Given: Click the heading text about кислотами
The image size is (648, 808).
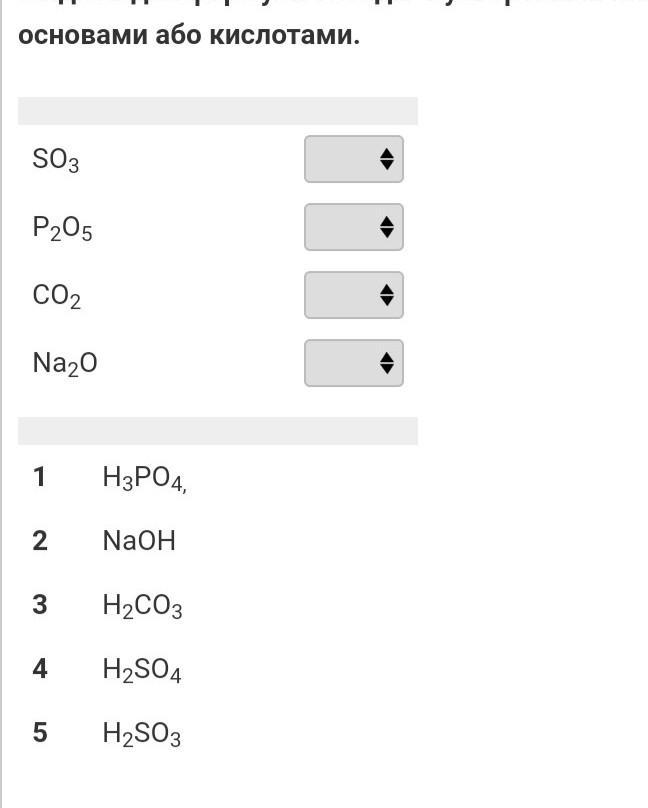Looking at the screenshot, I should (x=189, y=36).
